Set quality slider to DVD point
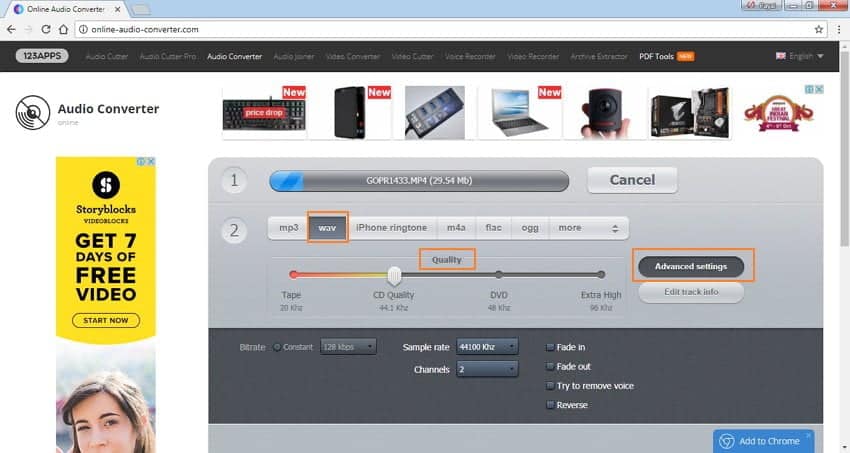Viewport: 850px width, 453px height. [499, 275]
